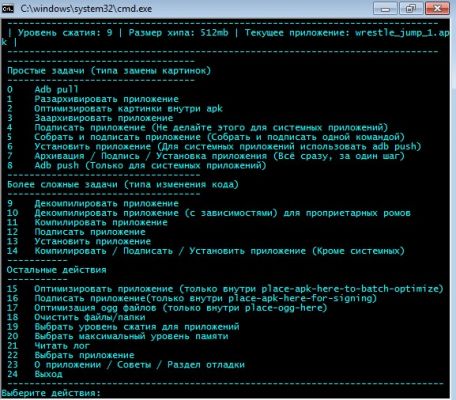Close the cmd.exe window
This screenshot has width=456, height=400.
(437, 9)
